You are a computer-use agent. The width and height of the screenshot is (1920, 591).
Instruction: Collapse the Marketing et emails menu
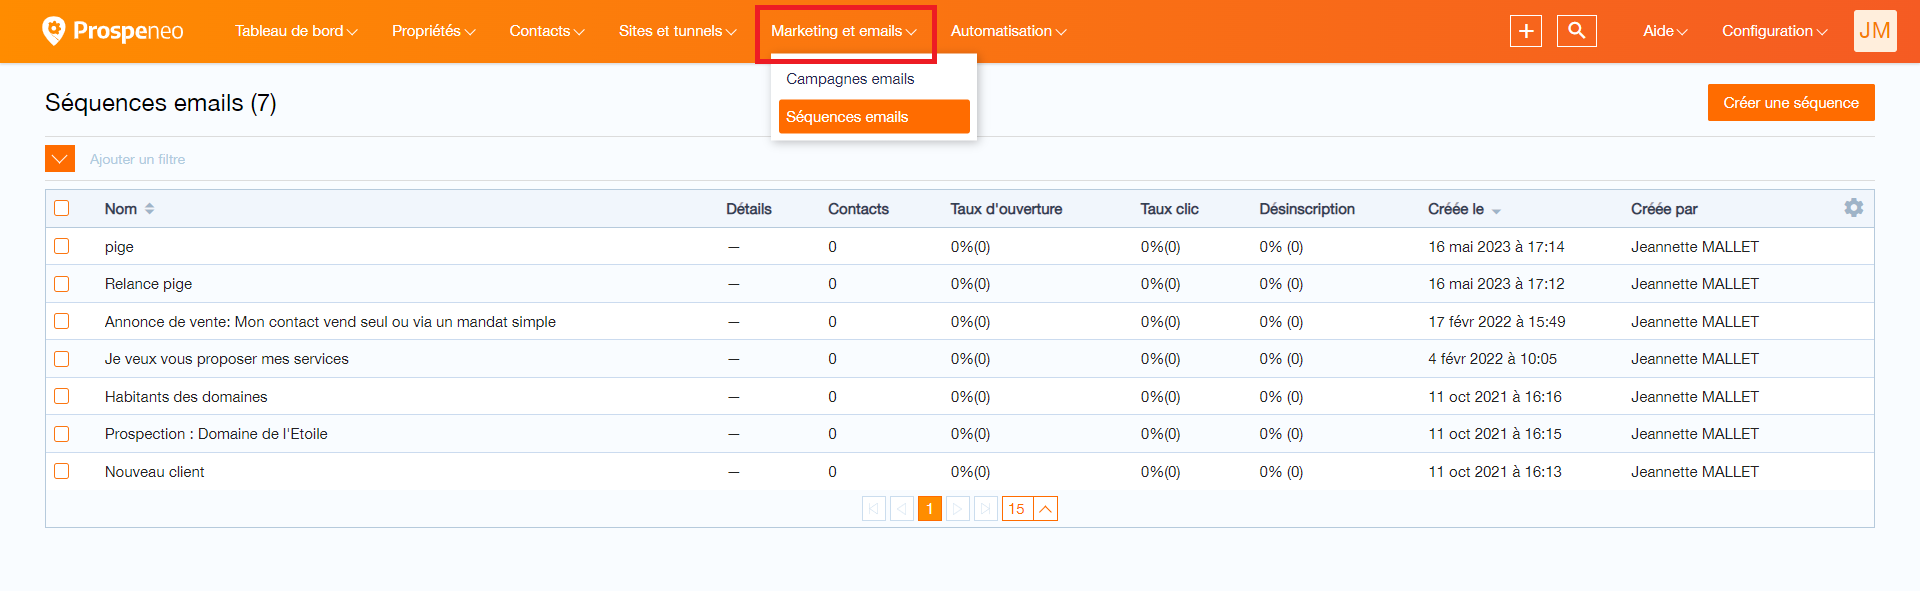point(844,31)
